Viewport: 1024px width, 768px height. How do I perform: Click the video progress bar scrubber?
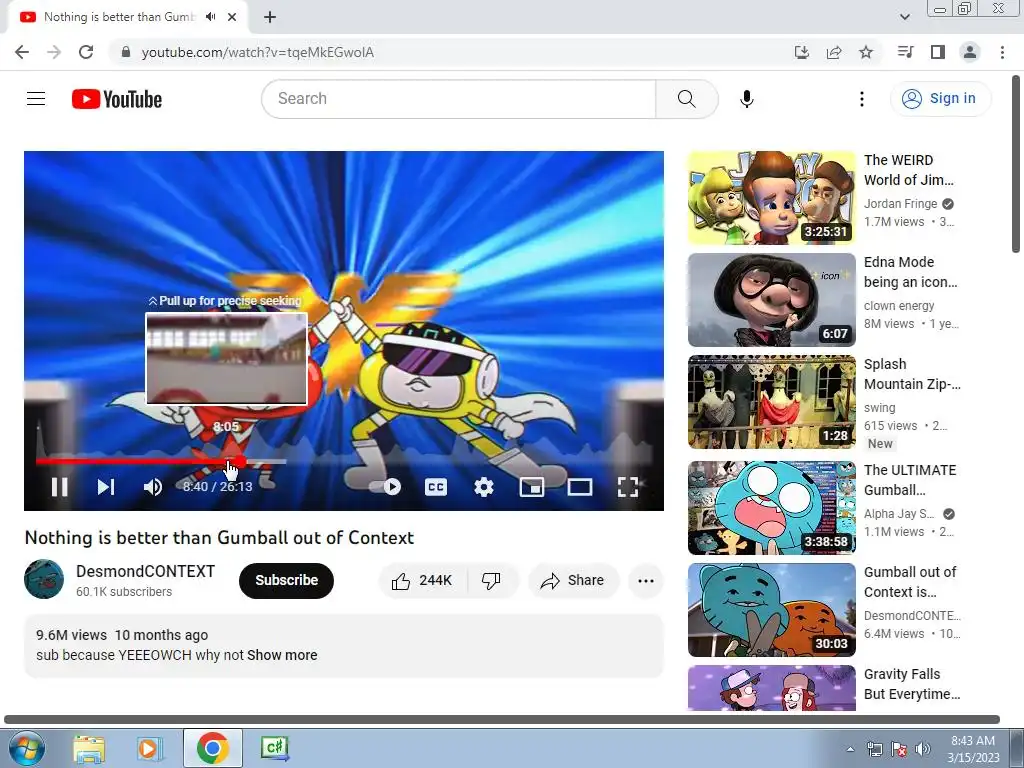(x=240, y=462)
